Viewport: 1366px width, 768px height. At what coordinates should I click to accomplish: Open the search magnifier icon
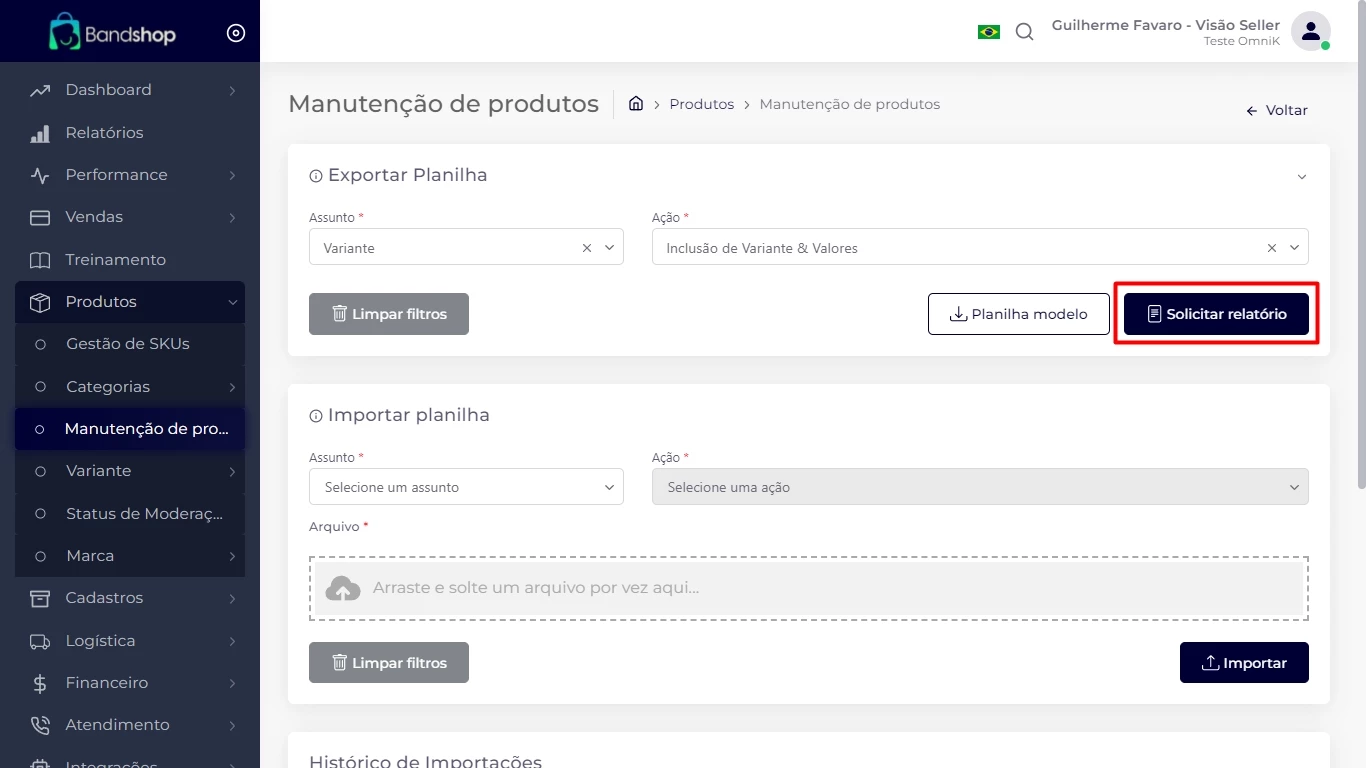coord(1024,32)
